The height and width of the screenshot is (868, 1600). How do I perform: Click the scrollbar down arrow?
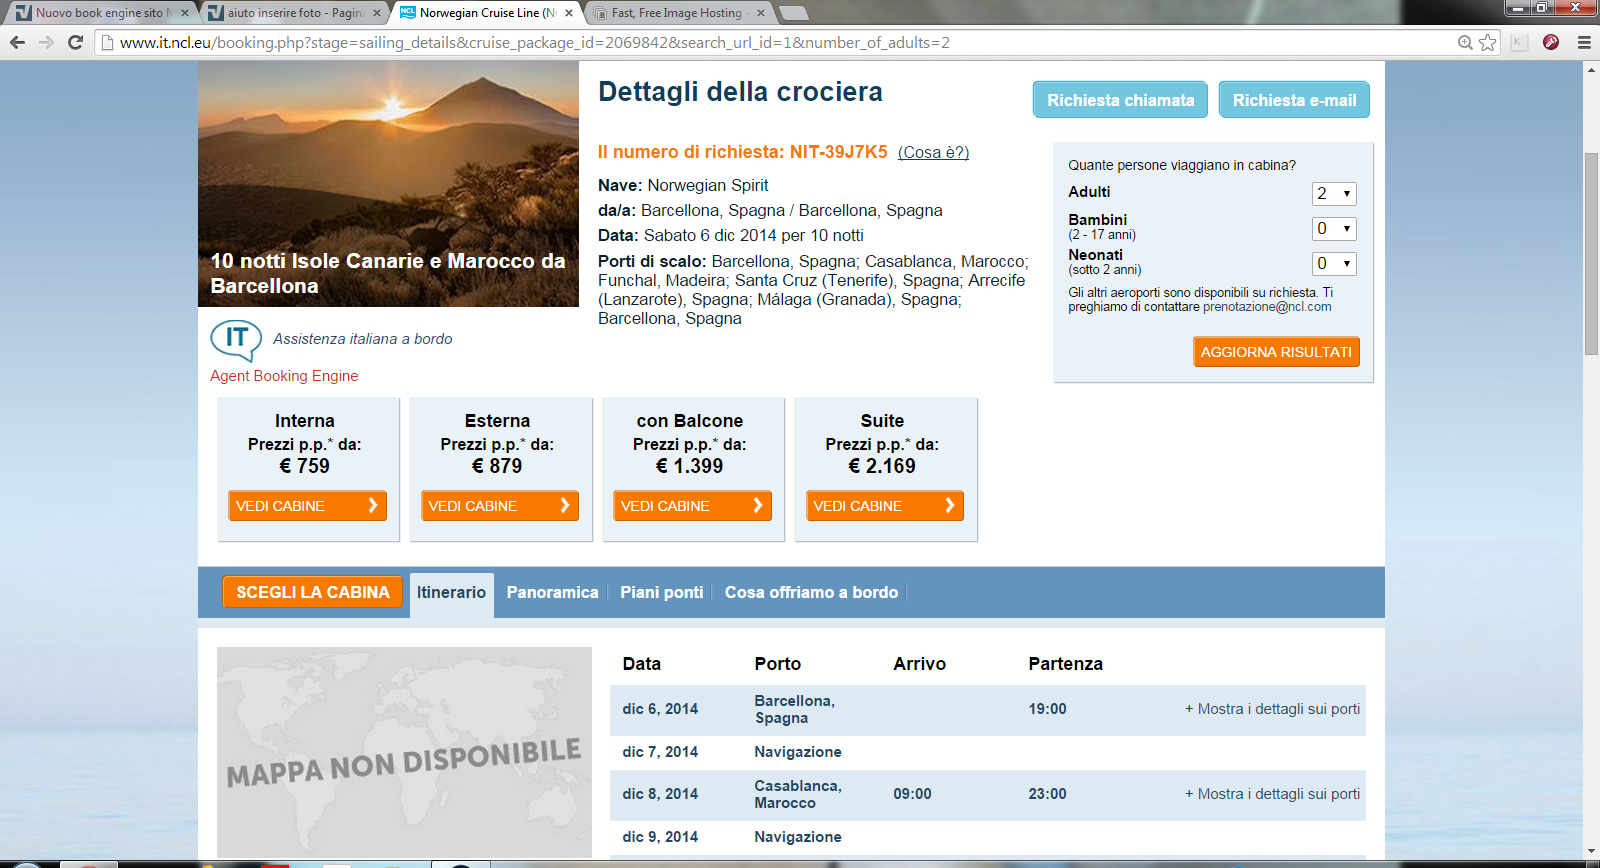1591,852
